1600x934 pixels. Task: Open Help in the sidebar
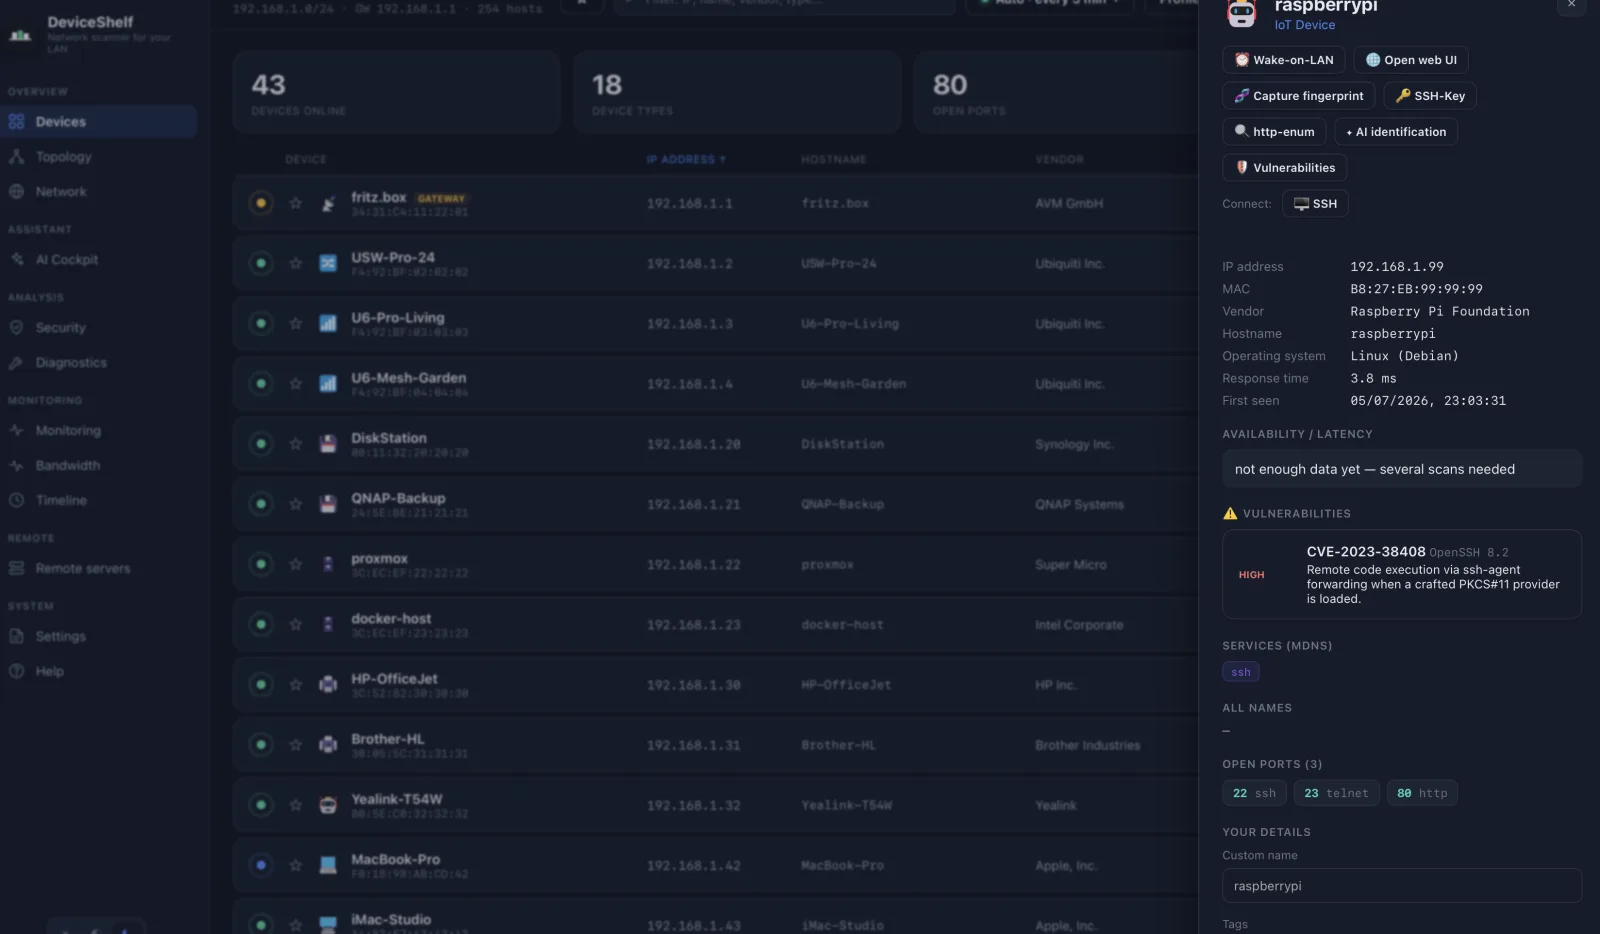point(98,672)
